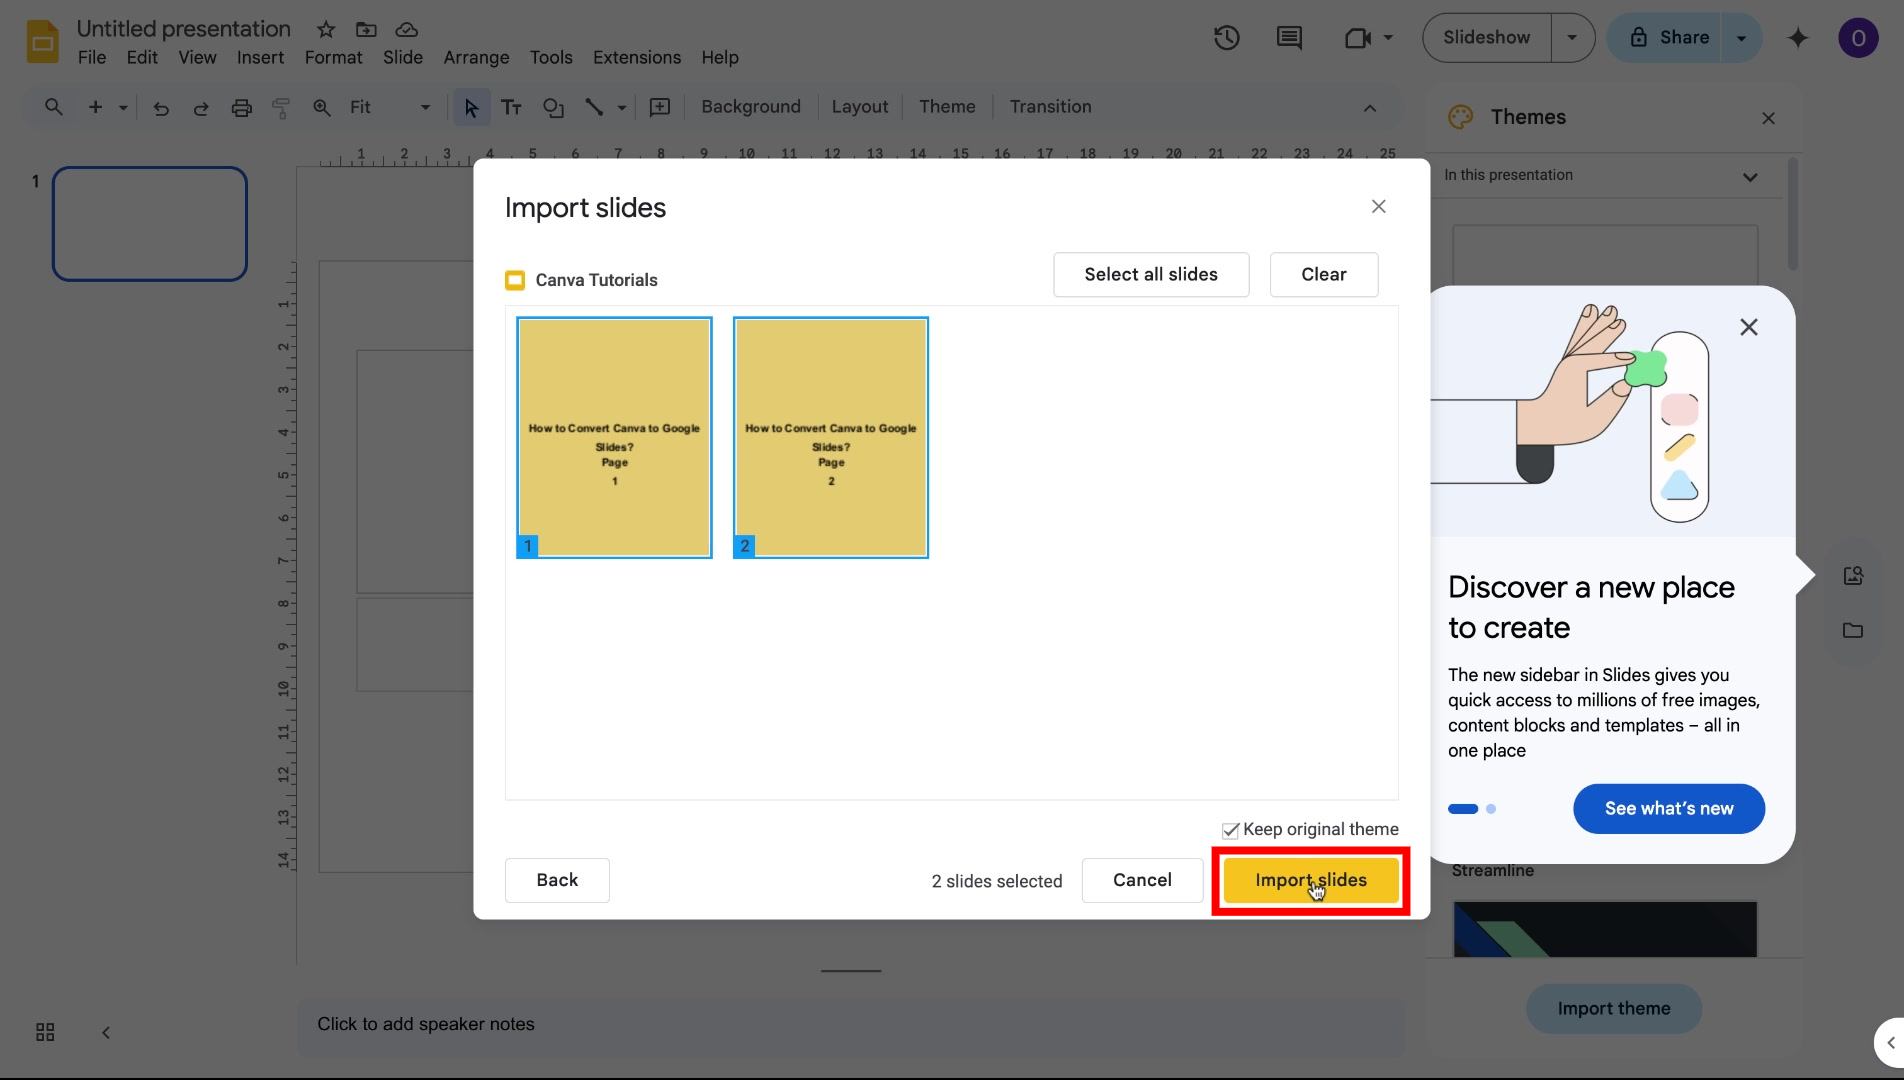Select the Text box tool
This screenshot has width=1904, height=1080.
coord(511,107)
